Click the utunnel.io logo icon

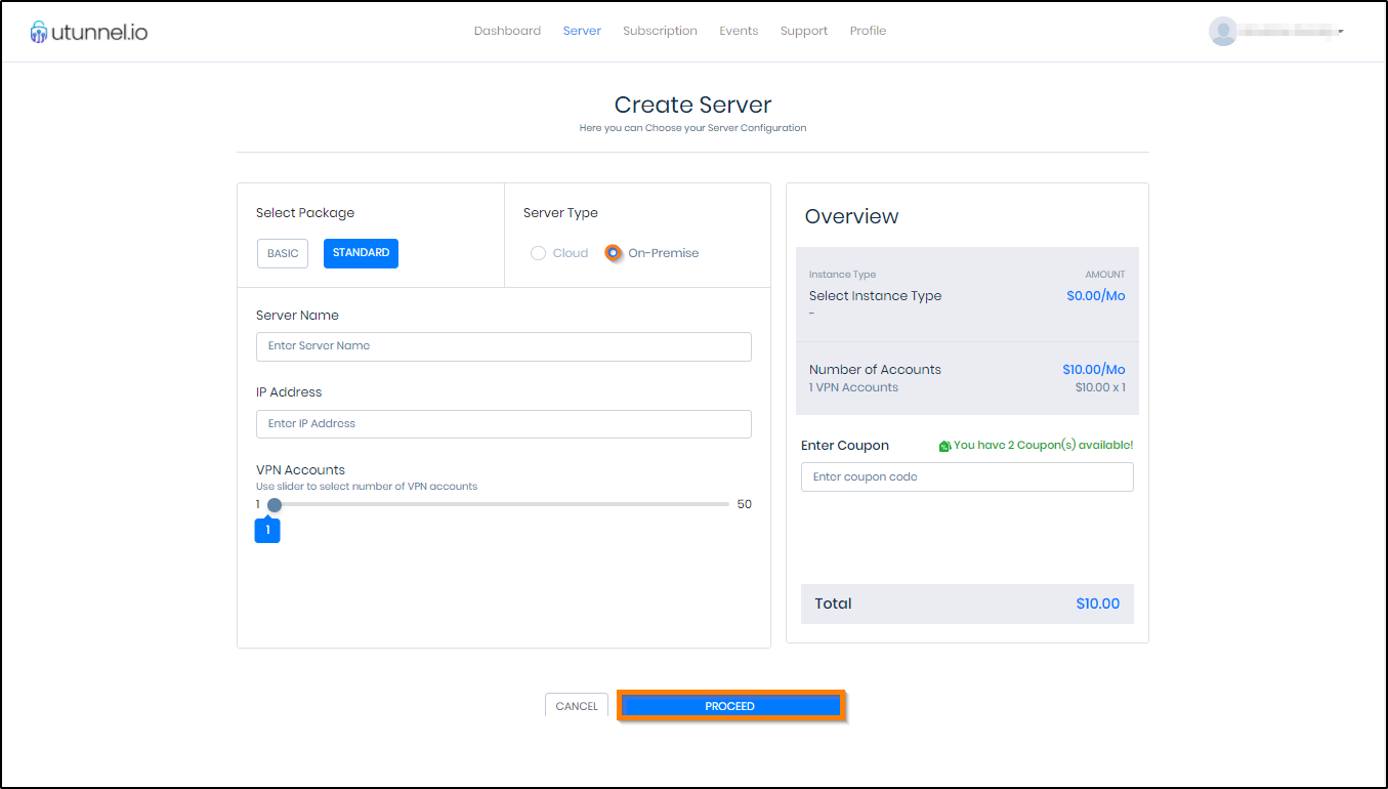pyautogui.click(x=39, y=32)
